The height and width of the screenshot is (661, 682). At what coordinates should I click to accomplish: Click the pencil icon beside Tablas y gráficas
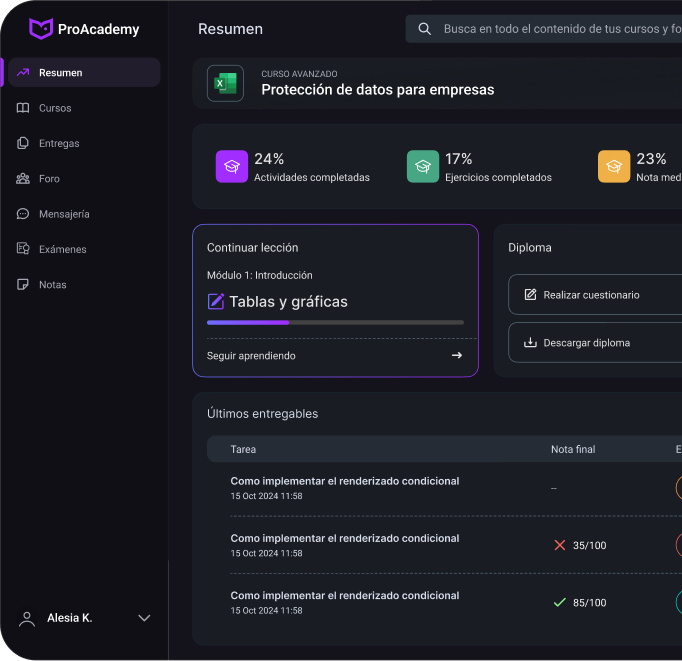tap(215, 301)
